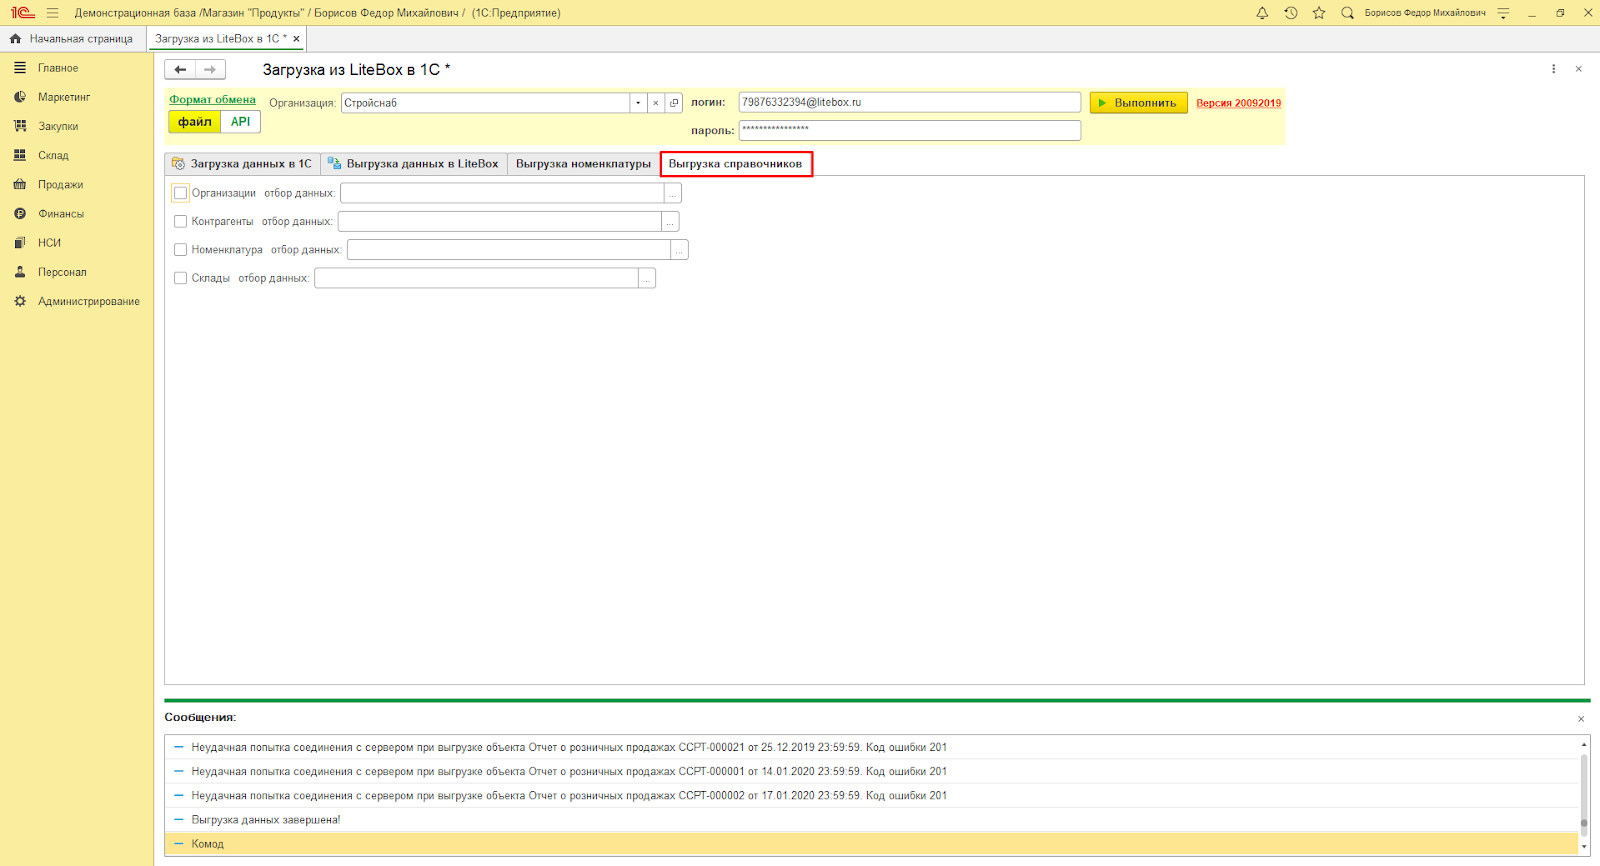Open the Начальная страница tab
1600x866 pixels.
(x=73, y=39)
